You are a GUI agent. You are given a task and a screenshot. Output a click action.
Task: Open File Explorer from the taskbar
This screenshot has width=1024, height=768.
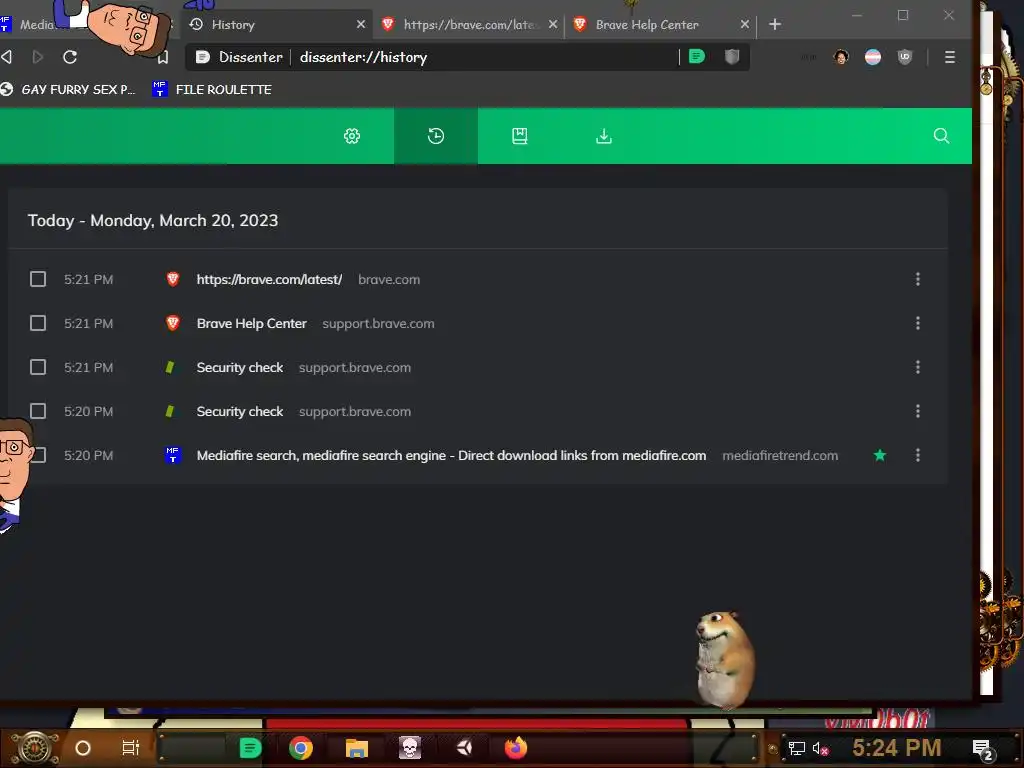coord(357,748)
